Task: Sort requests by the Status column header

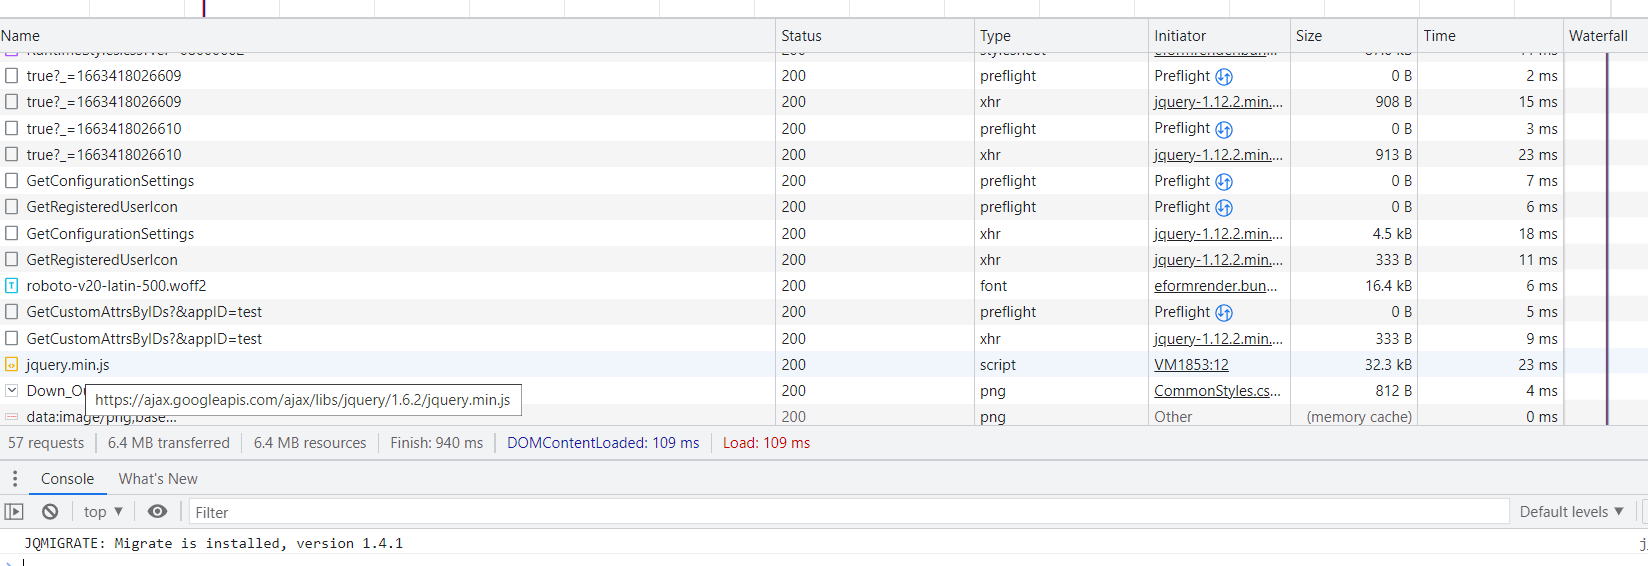Action: (801, 36)
